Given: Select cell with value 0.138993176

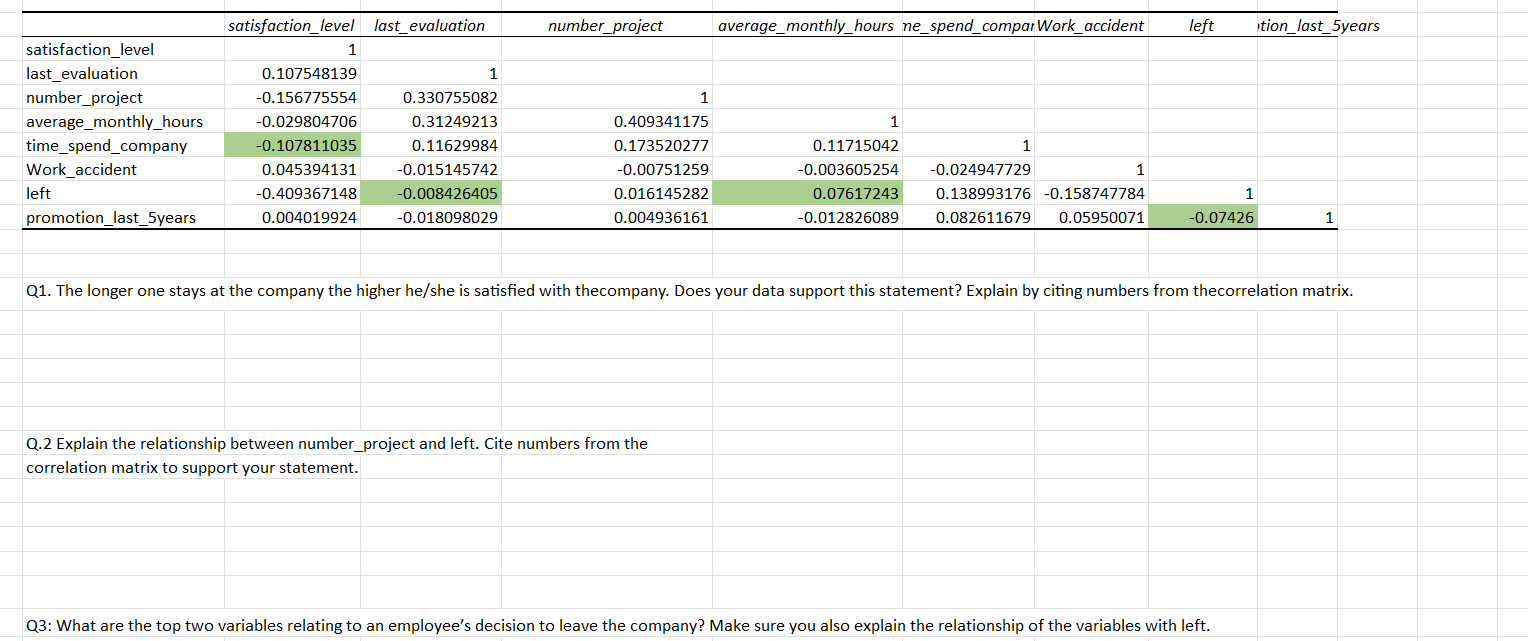Looking at the screenshot, I should (968, 193).
